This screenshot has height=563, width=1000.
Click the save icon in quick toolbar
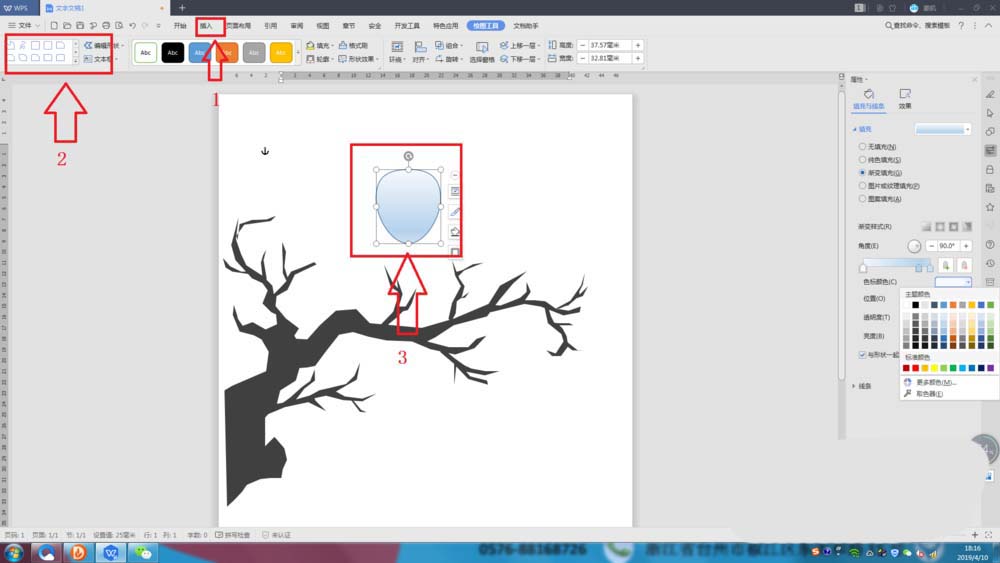[80, 26]
